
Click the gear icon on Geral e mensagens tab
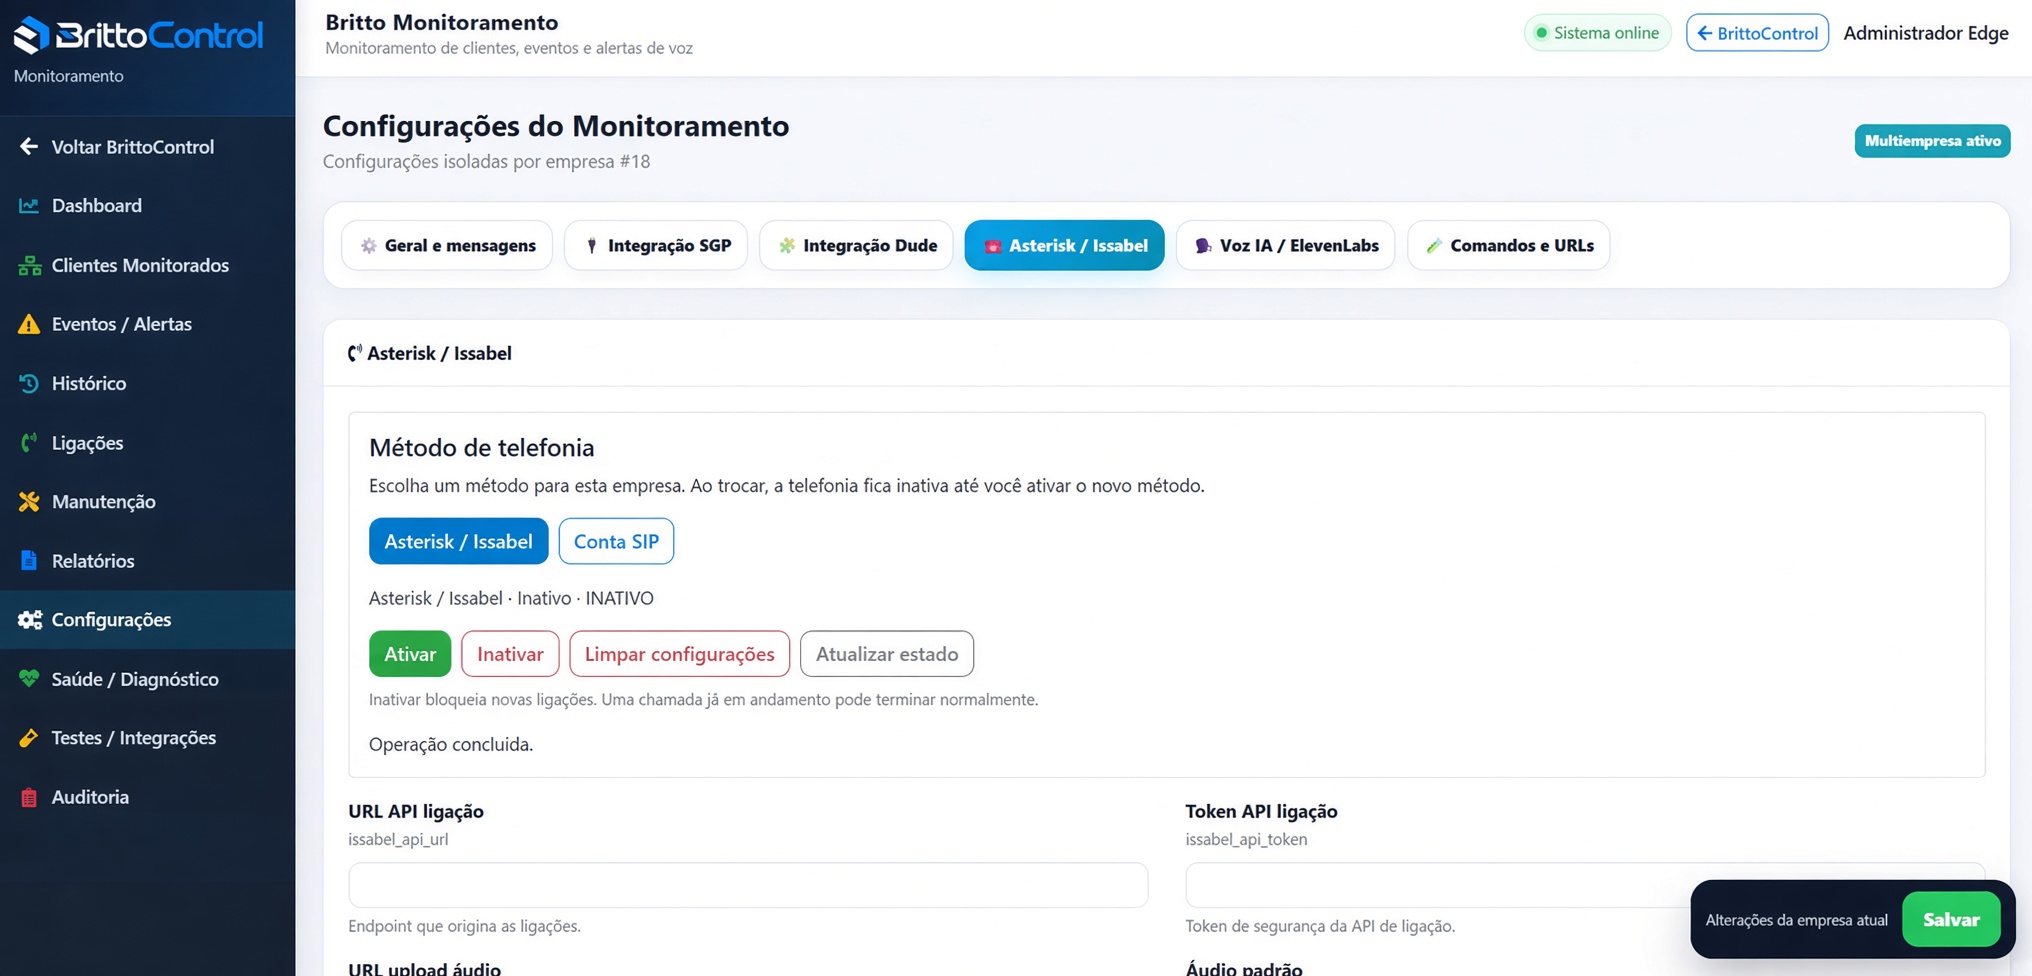tap(368, 246)
